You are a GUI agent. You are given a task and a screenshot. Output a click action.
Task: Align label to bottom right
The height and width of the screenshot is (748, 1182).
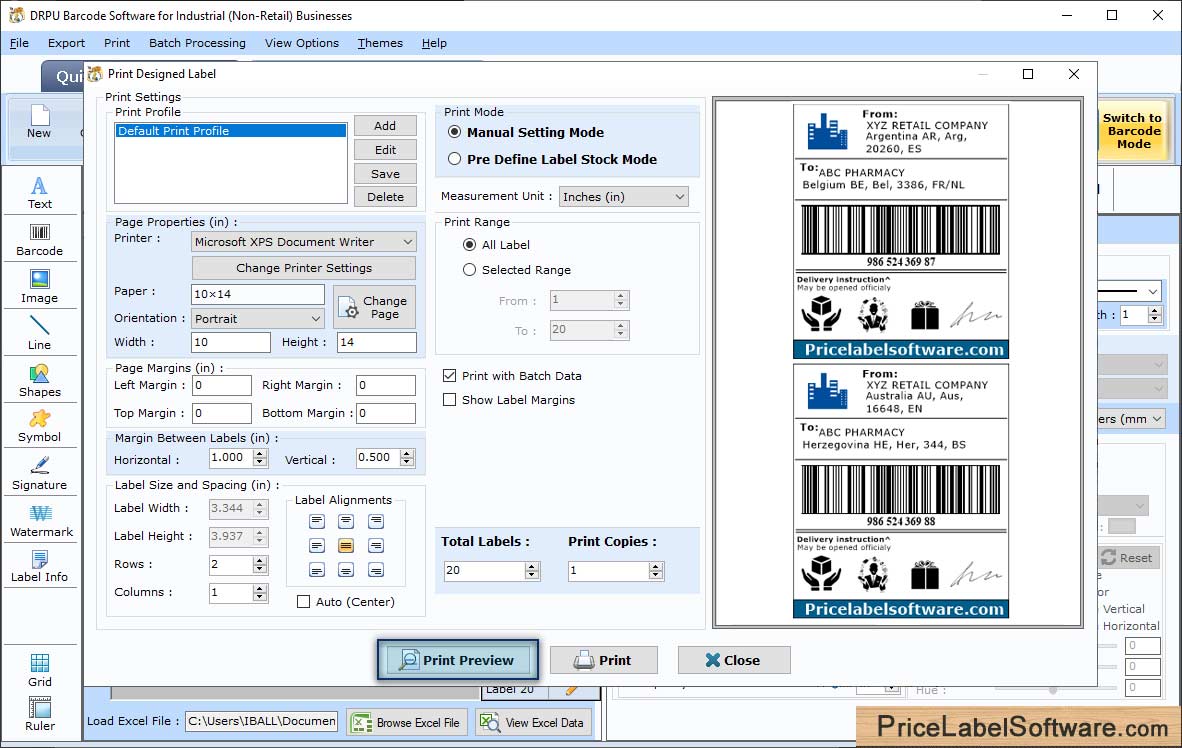click(x=376, y=570)
